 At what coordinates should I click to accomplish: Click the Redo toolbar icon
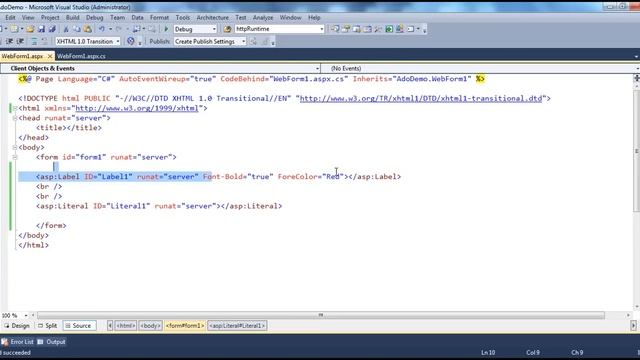(119, 29)
